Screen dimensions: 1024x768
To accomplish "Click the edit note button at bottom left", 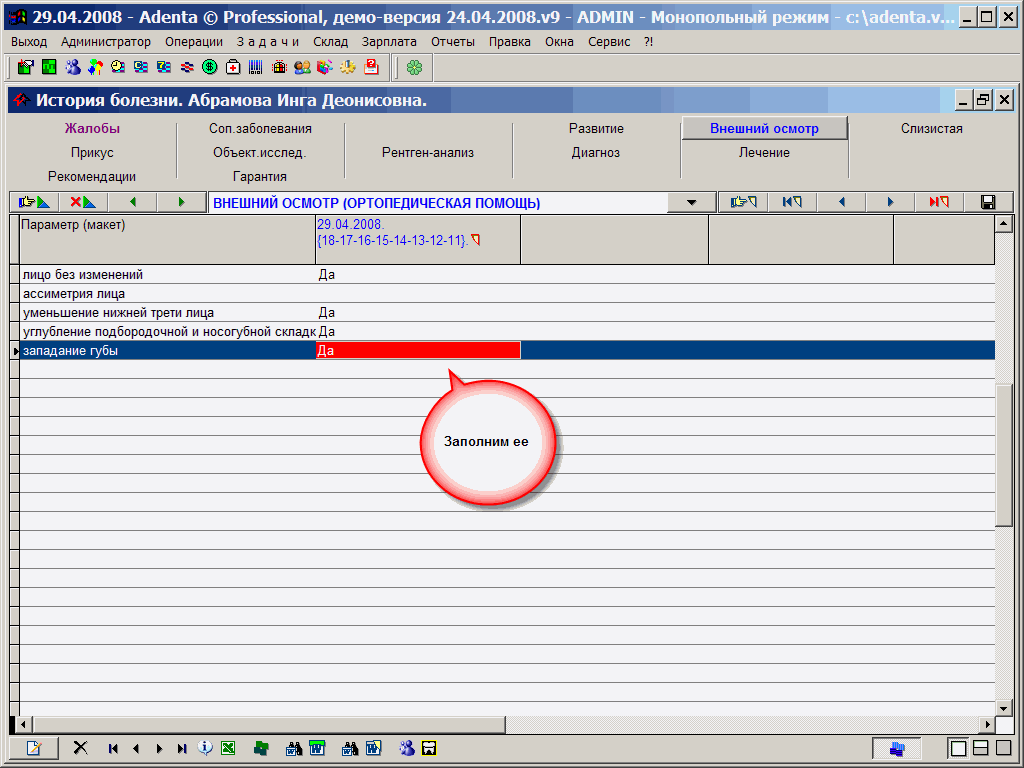I will [x=34, y=748].
